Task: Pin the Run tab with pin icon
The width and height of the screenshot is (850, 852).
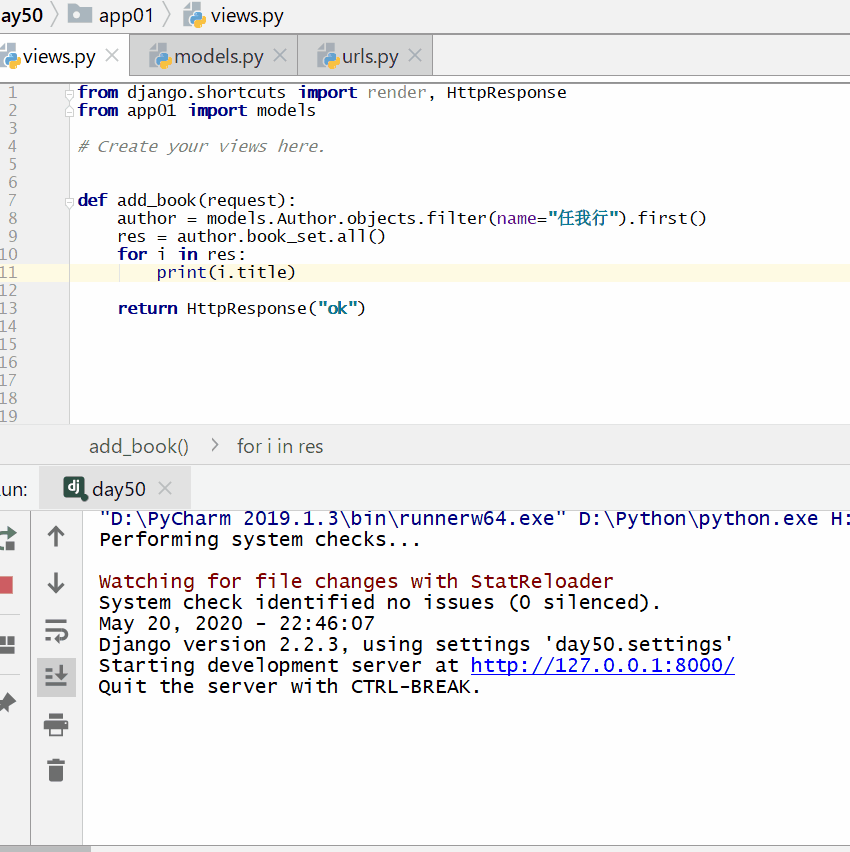Action: point(6,703)
